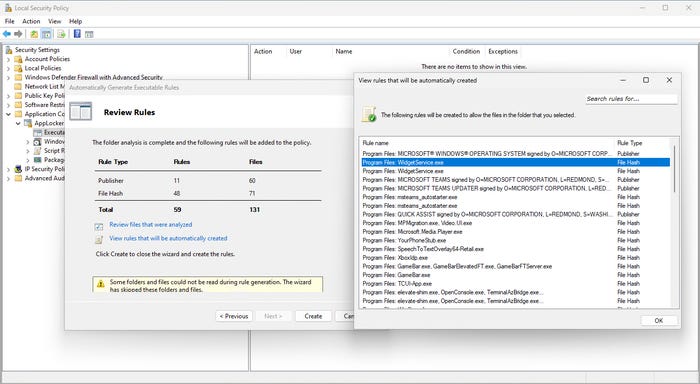Sort by the Condition column header
Screen dimensions: 700x384
(466, 51)
